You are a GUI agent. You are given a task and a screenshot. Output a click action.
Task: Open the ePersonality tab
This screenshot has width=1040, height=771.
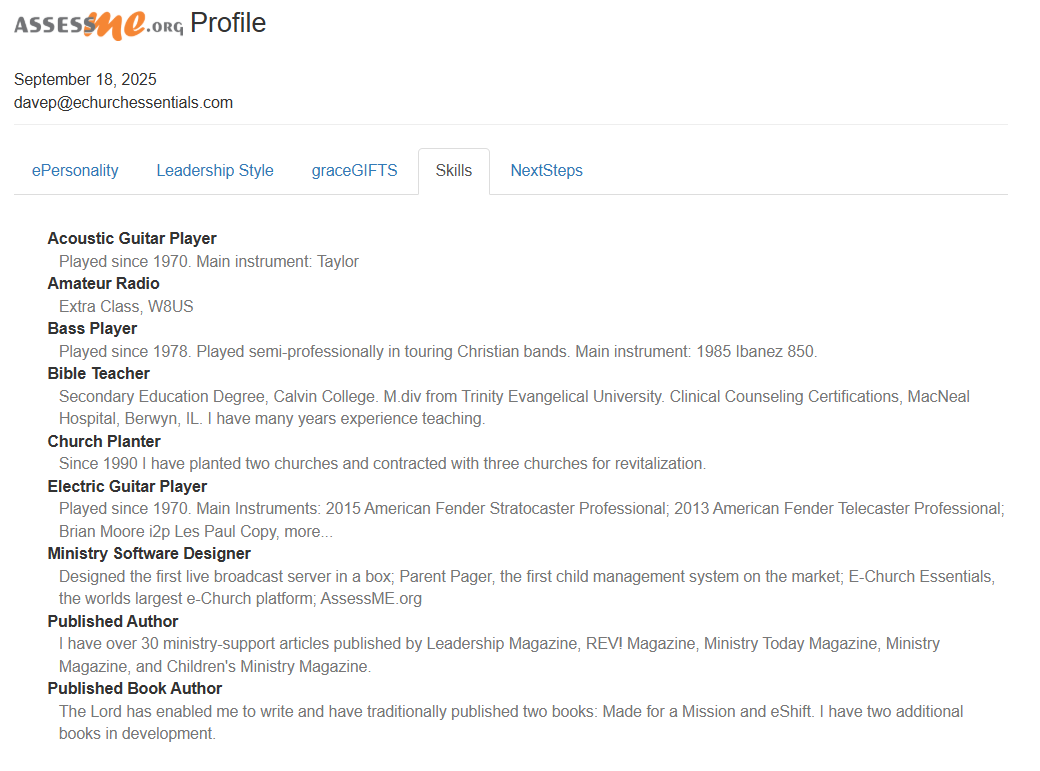coord(75,171)
